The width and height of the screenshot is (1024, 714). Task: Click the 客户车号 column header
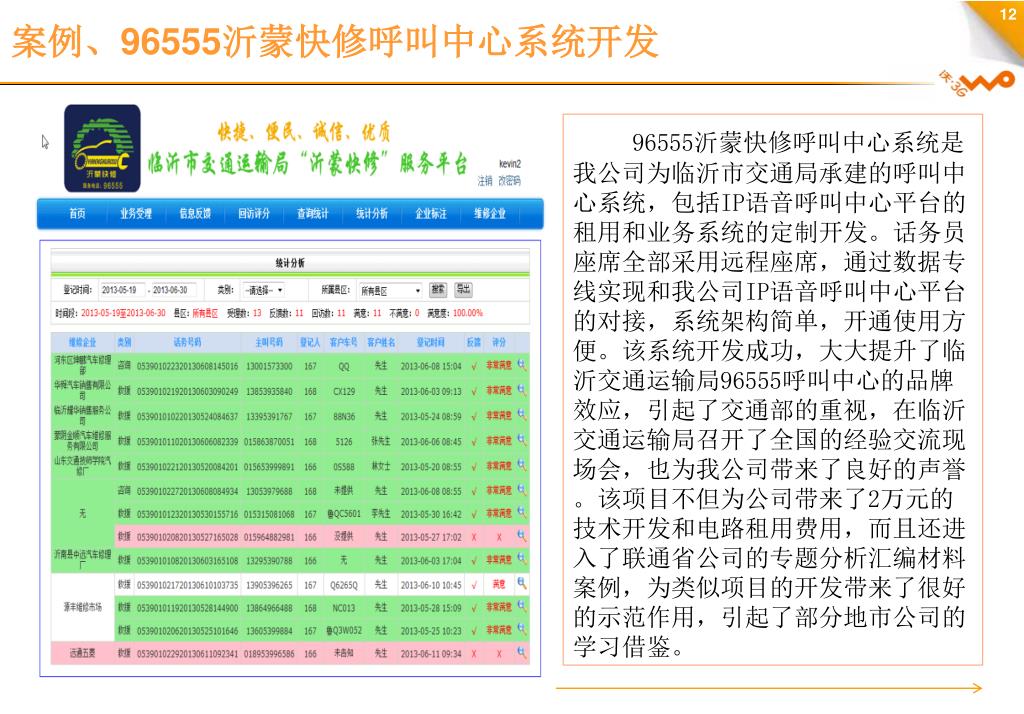tap(344, 342)
